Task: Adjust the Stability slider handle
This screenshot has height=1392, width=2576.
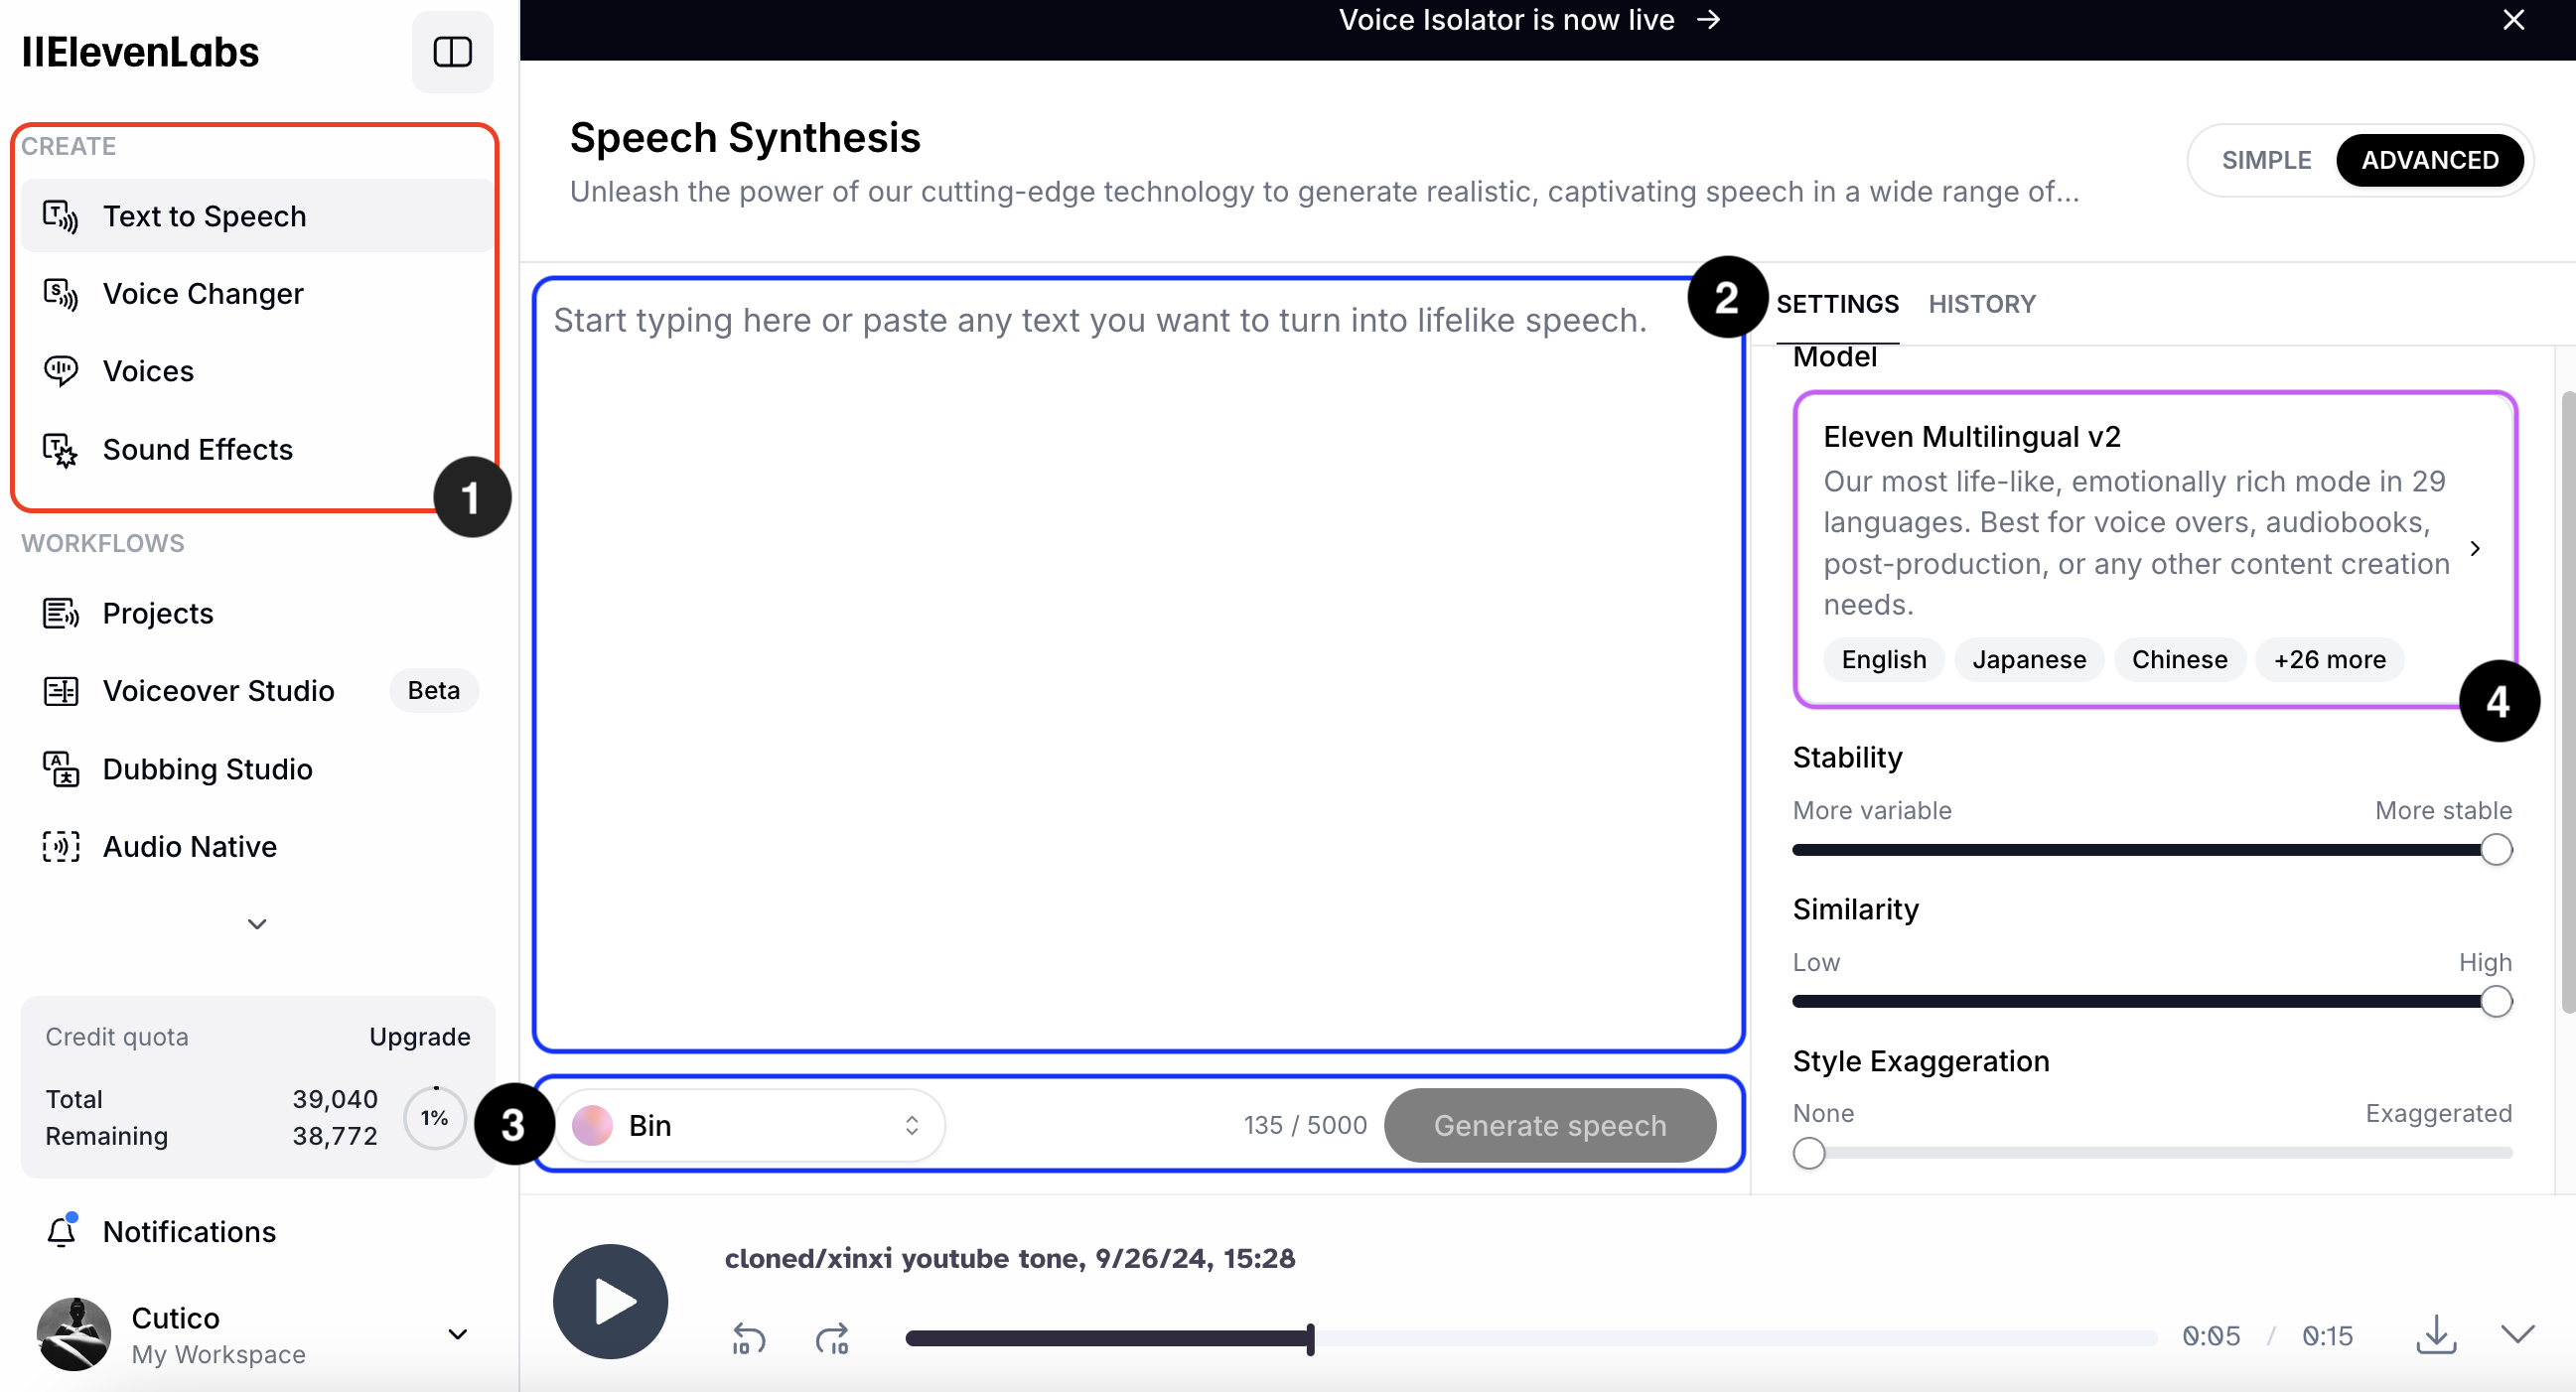Action: (2496, 850)
